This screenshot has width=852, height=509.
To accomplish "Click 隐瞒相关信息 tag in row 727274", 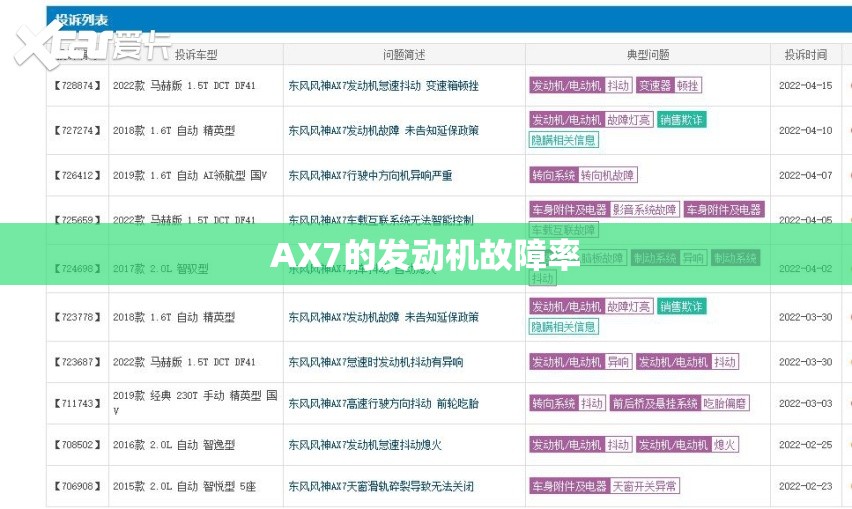I will (x=563, y=140).
